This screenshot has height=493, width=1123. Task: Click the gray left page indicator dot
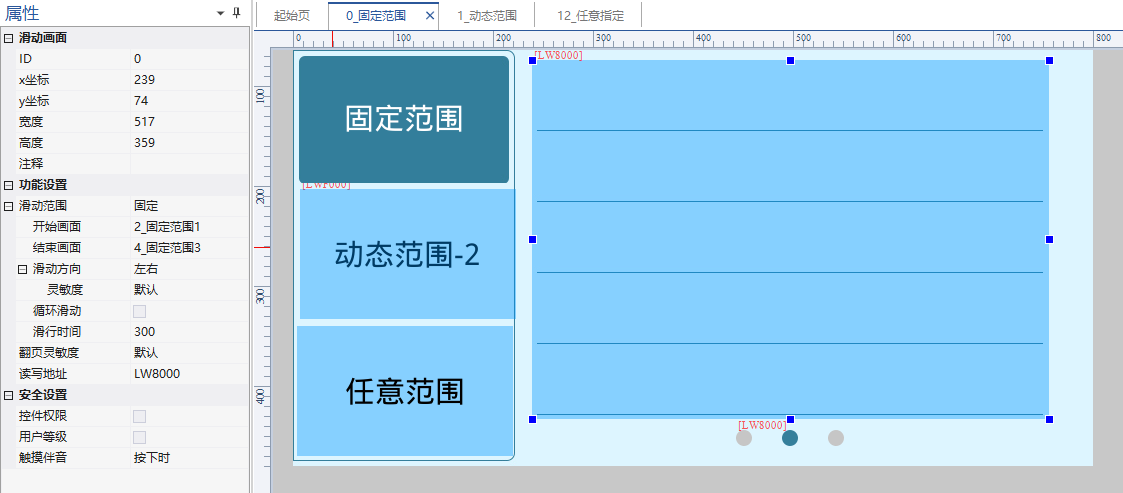tap(744, 438)
